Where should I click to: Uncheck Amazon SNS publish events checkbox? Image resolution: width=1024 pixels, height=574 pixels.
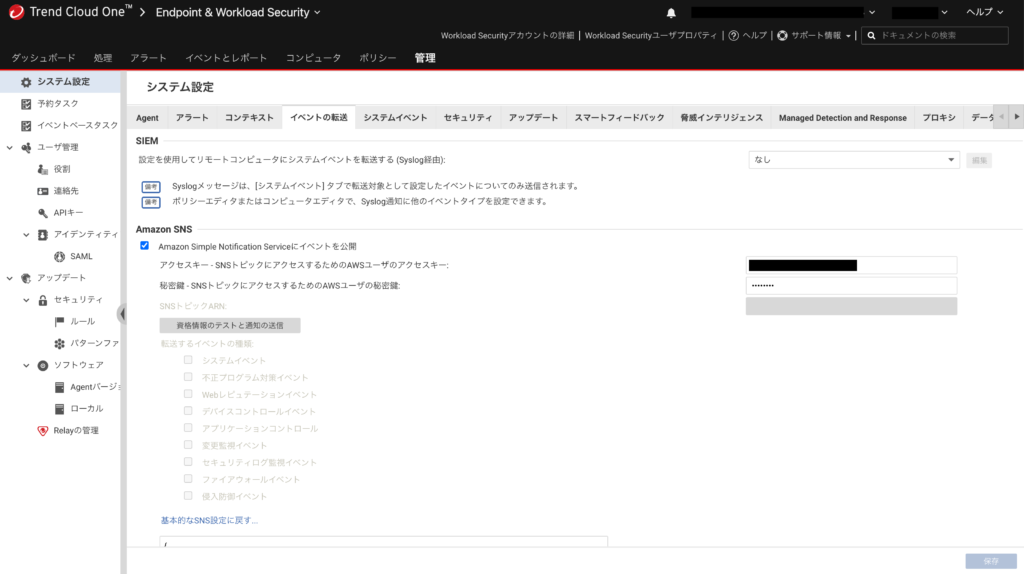pos(144,246)
